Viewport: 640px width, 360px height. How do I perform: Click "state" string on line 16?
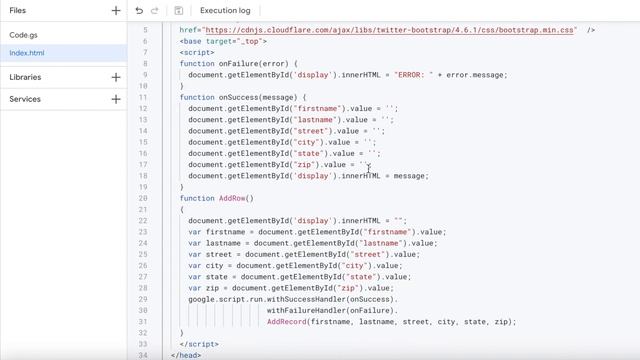click(309, 153)
